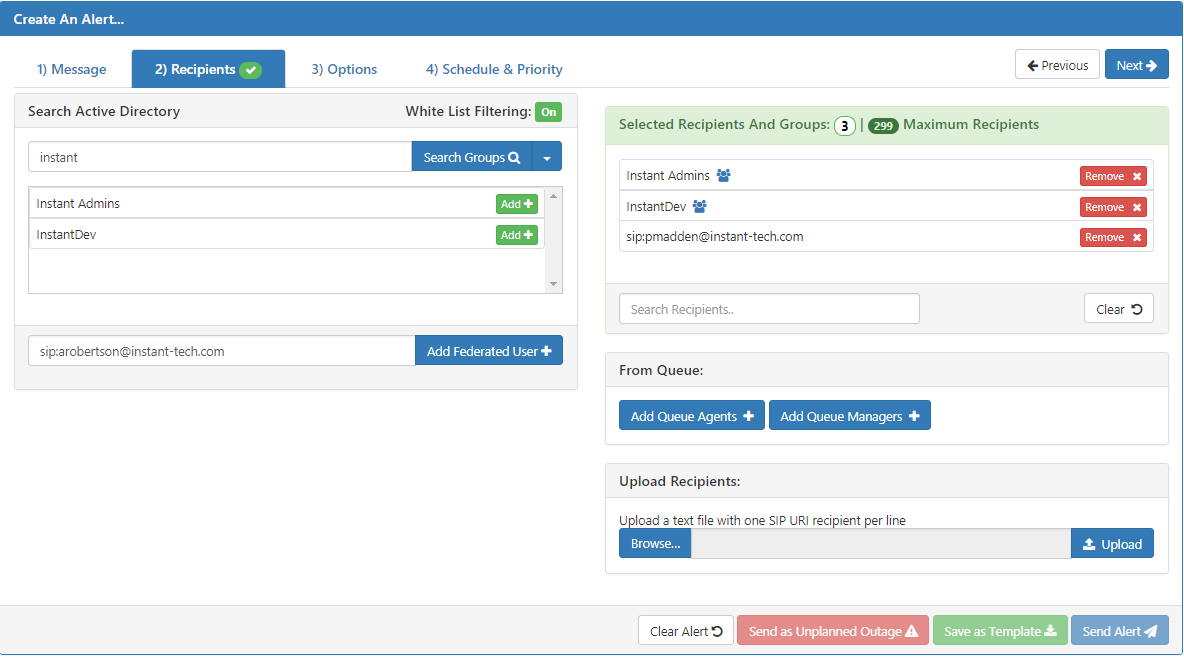Click the Send Alert button
The image size is (1184, 658).
[1119, 631]
